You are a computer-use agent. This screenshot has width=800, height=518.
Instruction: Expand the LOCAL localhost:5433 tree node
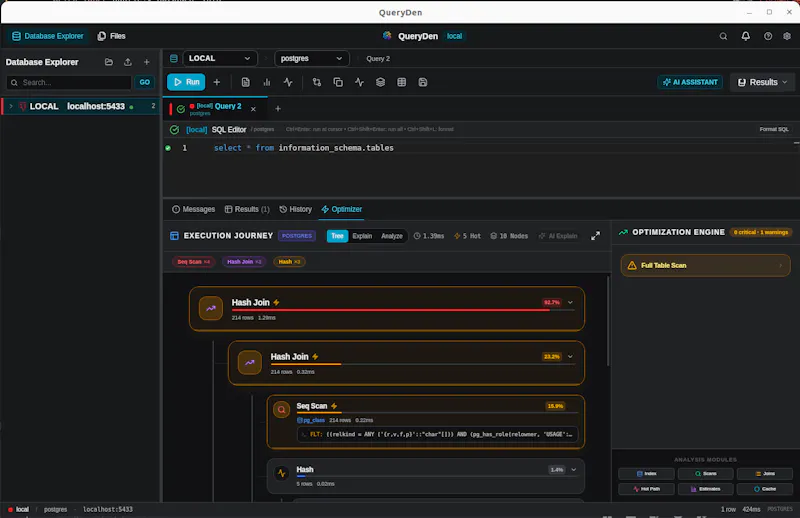(x=11, y=106)
